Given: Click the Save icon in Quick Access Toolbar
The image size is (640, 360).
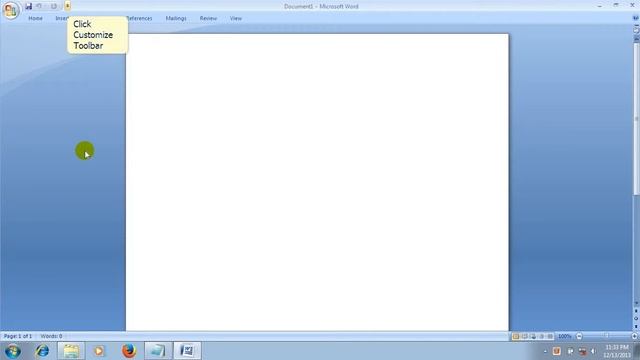Looking at the screenshot, I should [28, 6].
